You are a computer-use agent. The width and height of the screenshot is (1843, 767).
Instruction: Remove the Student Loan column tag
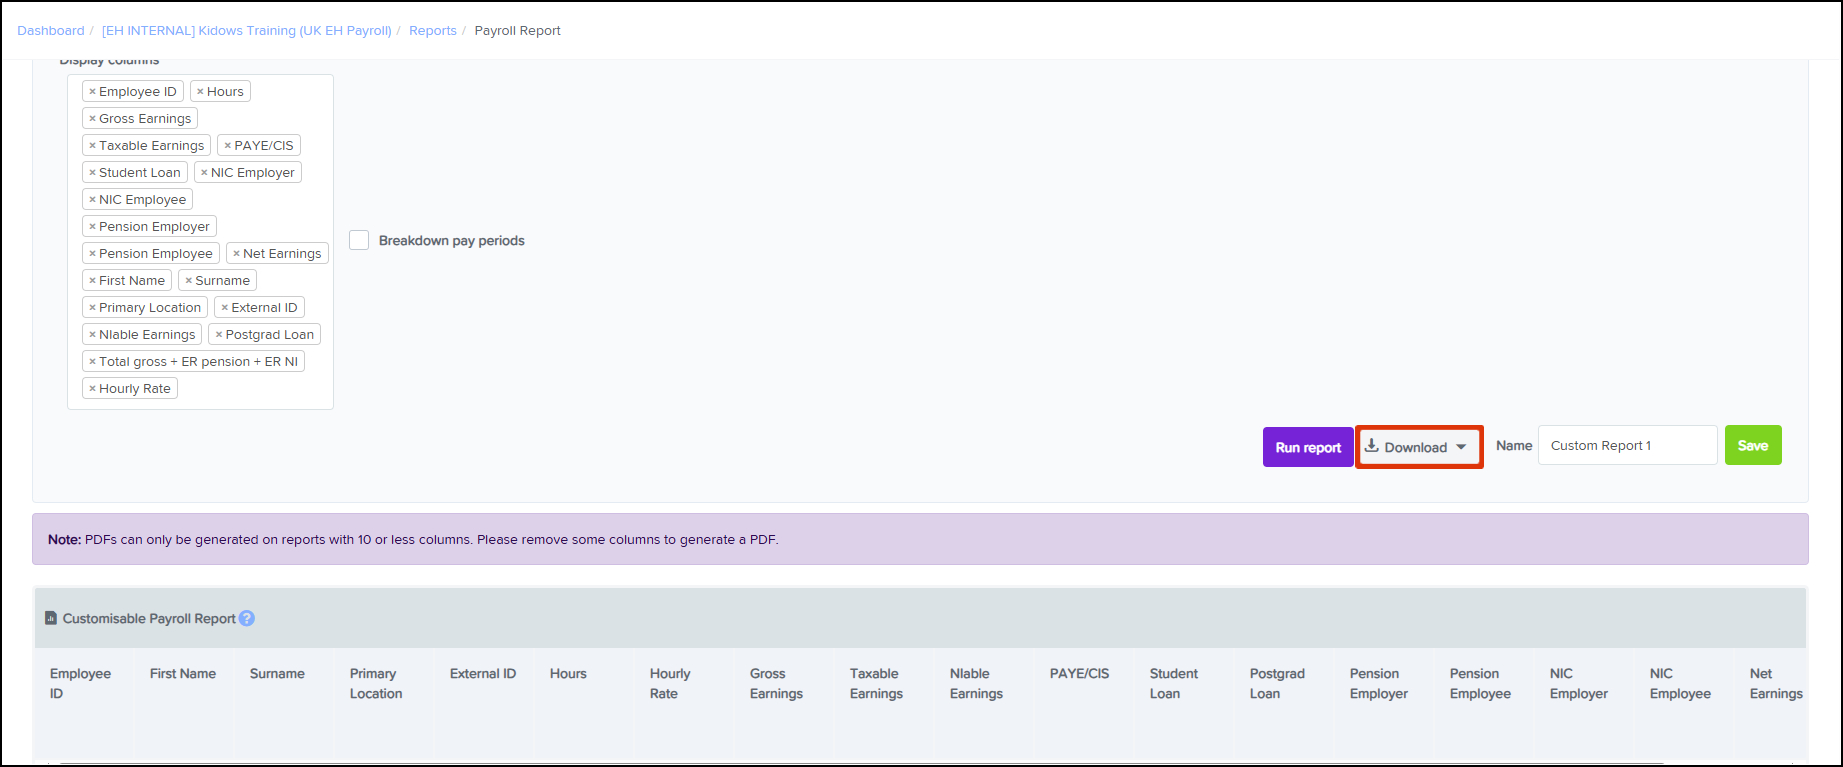(92, 173)
